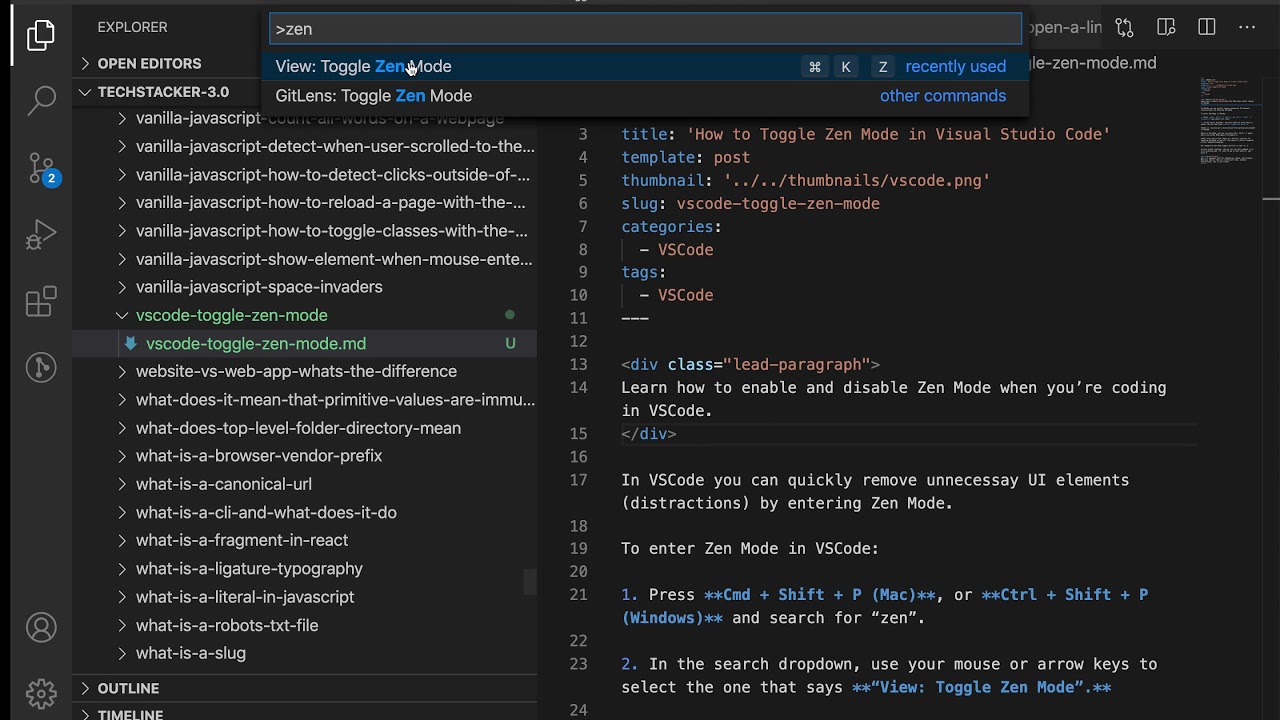Screen dimensions: 1280x720
Task: Click the slug line vscode-toggle-zen-mode
Action: (750, 204)
